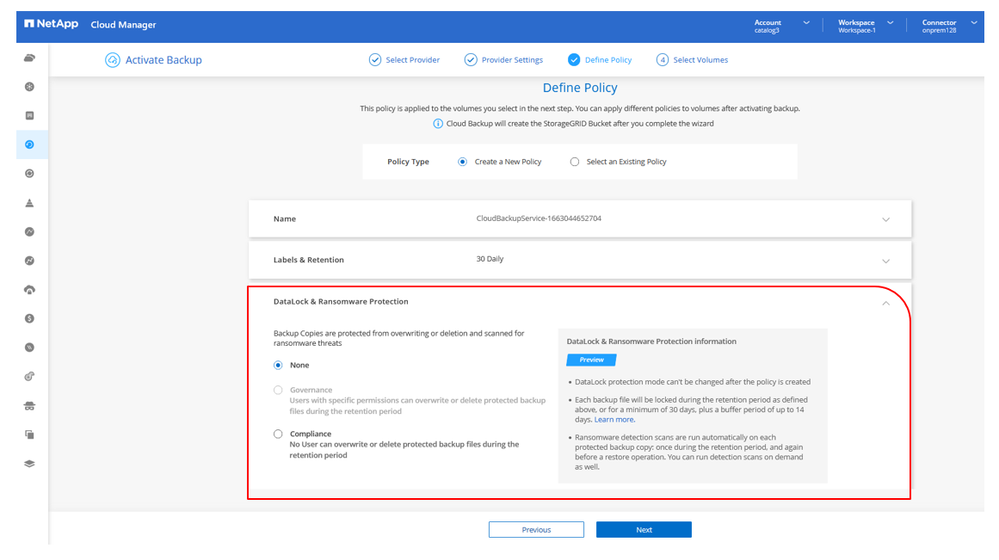This screenshot has height=560, width=999.
Task: Select the highlighted blue Backup icon in the sidebar
Action: 29,145
